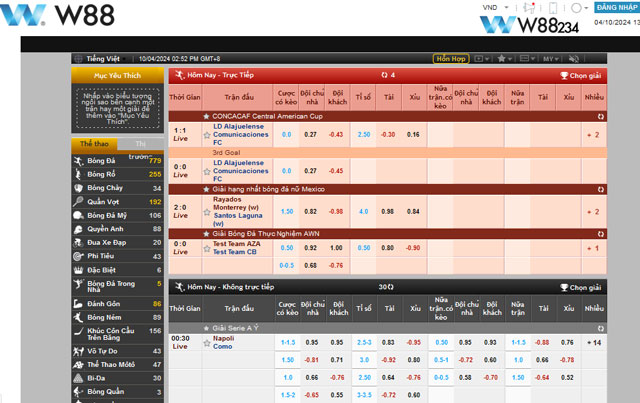Click the ĐĂNG NHẬP login button
The height and width of the screenshot is (403, 640).
click(x=617, y=8)
